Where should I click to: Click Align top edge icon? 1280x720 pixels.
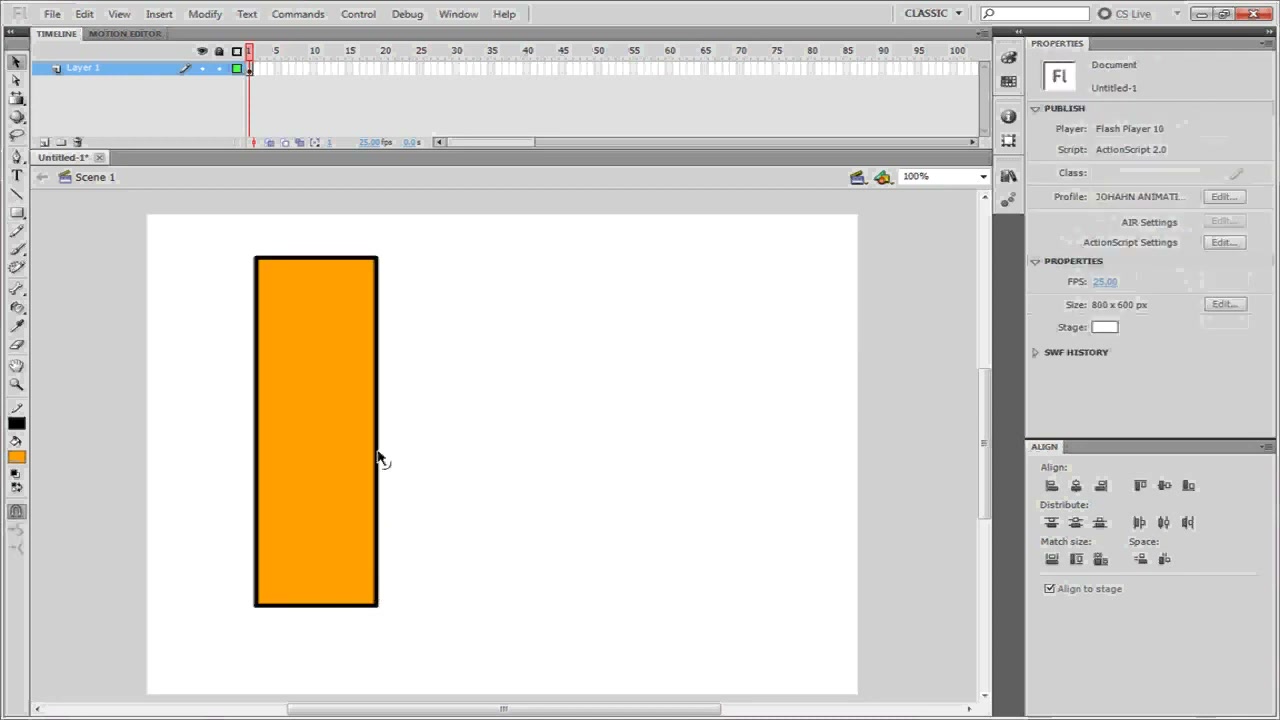click(1140, 485)
